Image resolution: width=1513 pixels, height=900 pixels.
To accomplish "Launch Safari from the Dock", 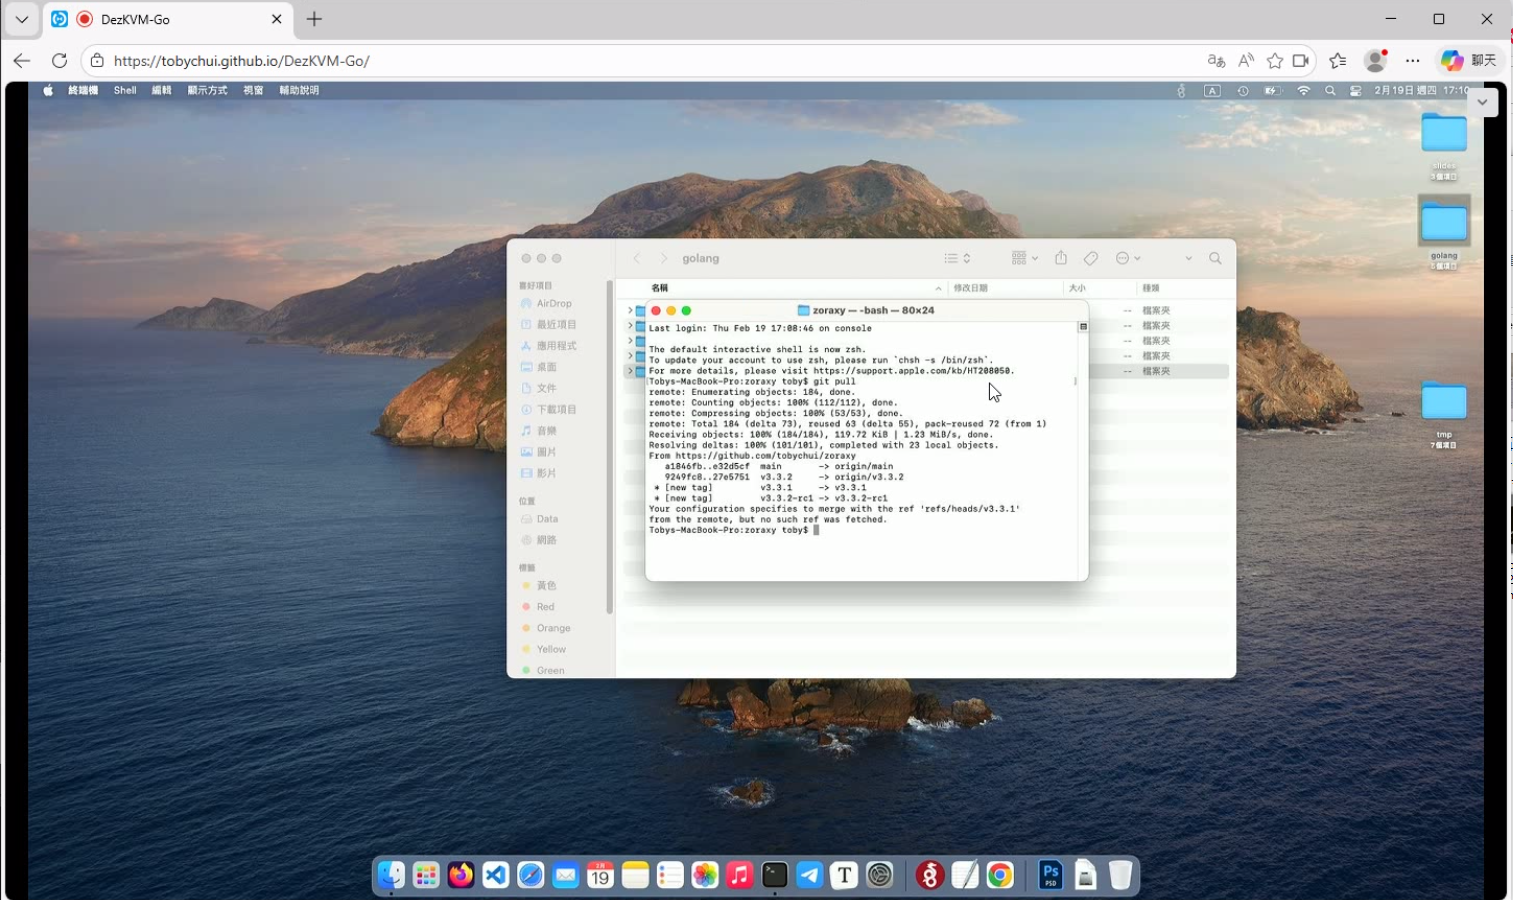I will [531, 876].
